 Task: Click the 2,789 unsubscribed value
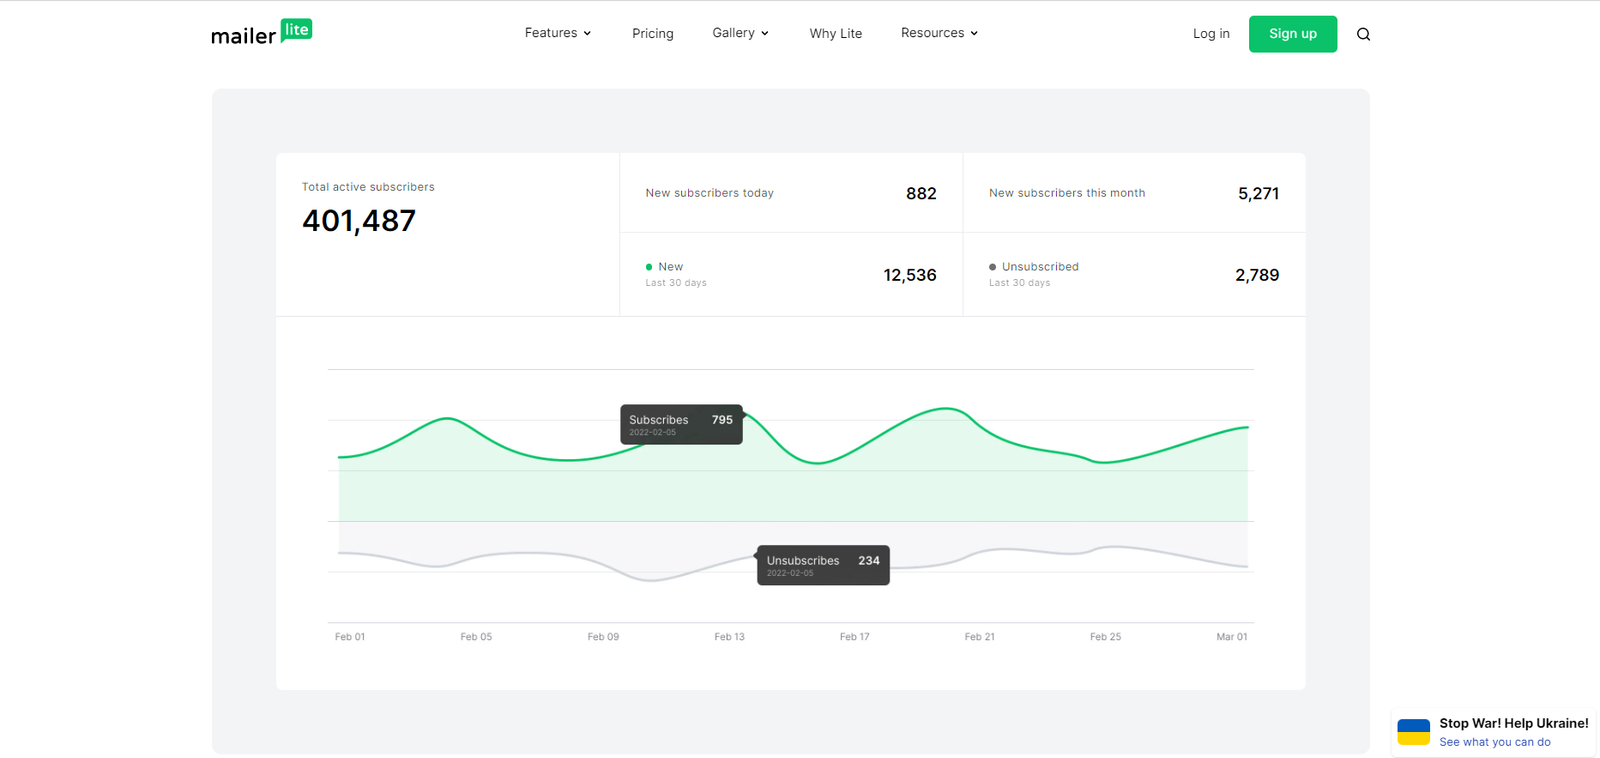click(x=1257, y=275)
